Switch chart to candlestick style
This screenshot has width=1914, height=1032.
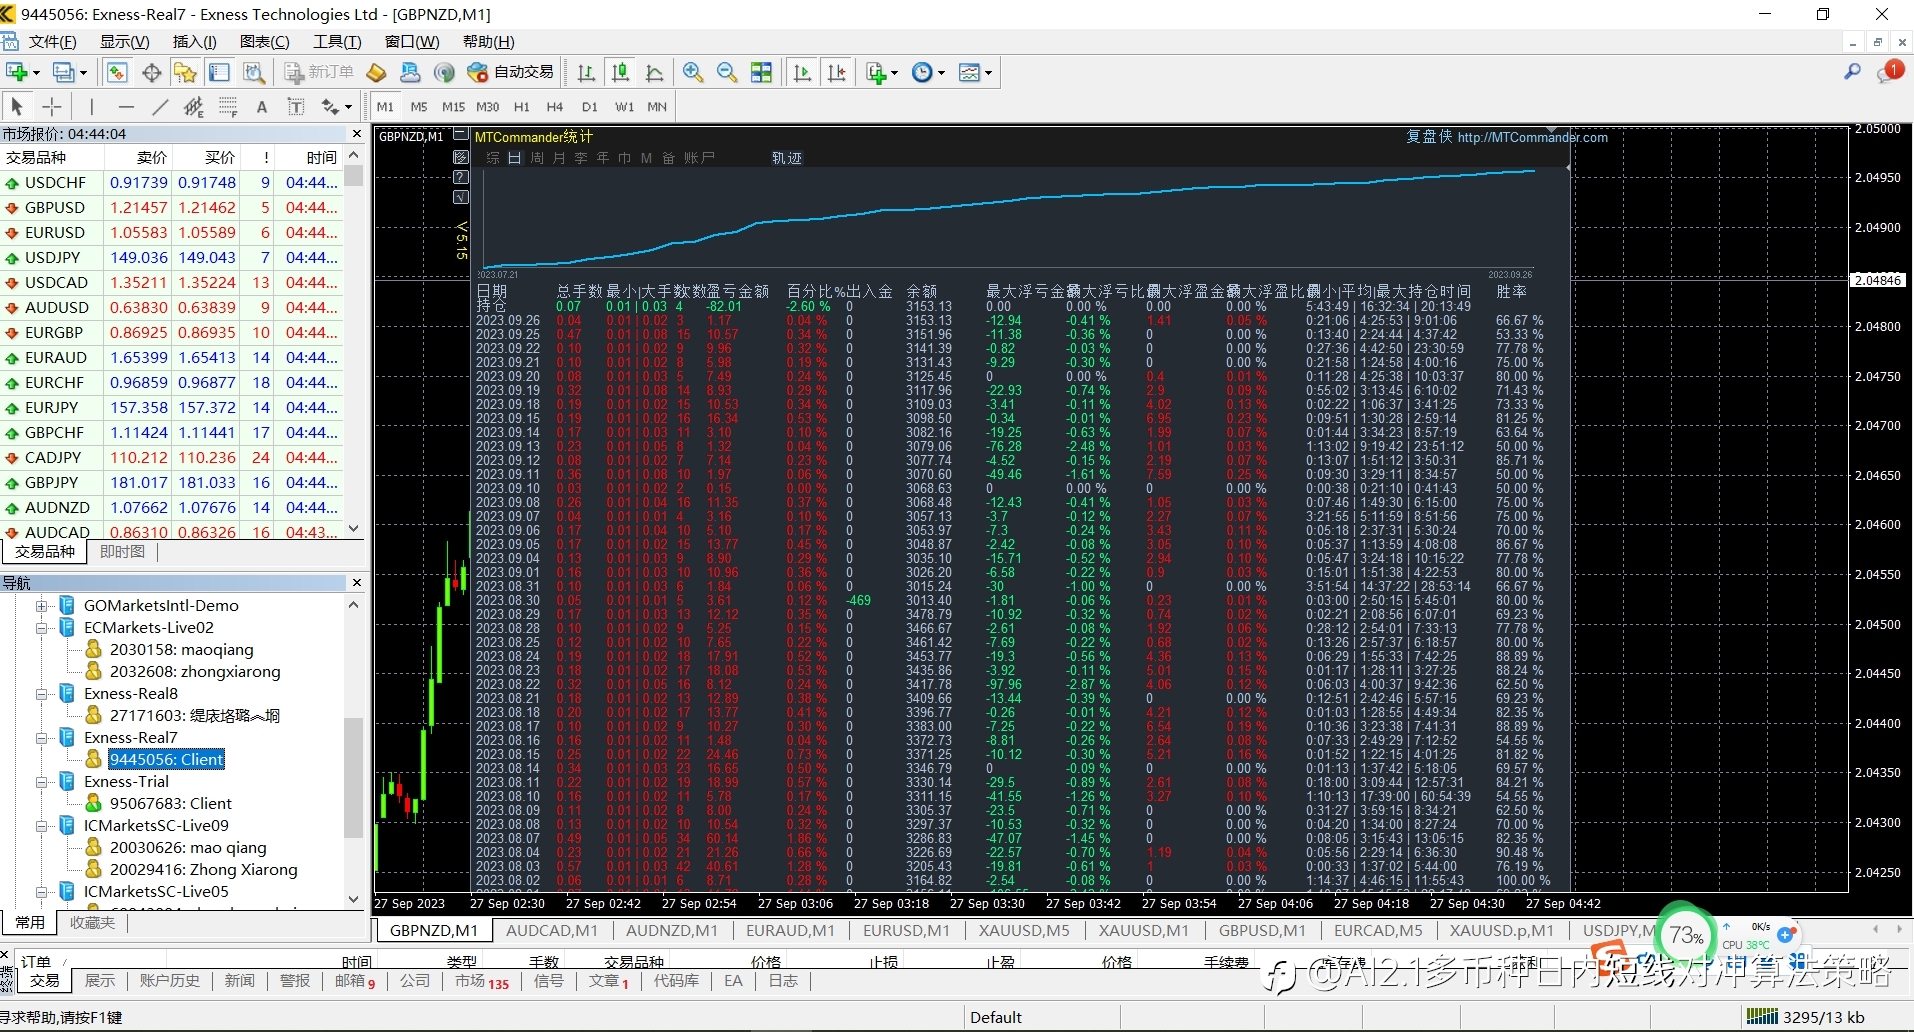620,72
